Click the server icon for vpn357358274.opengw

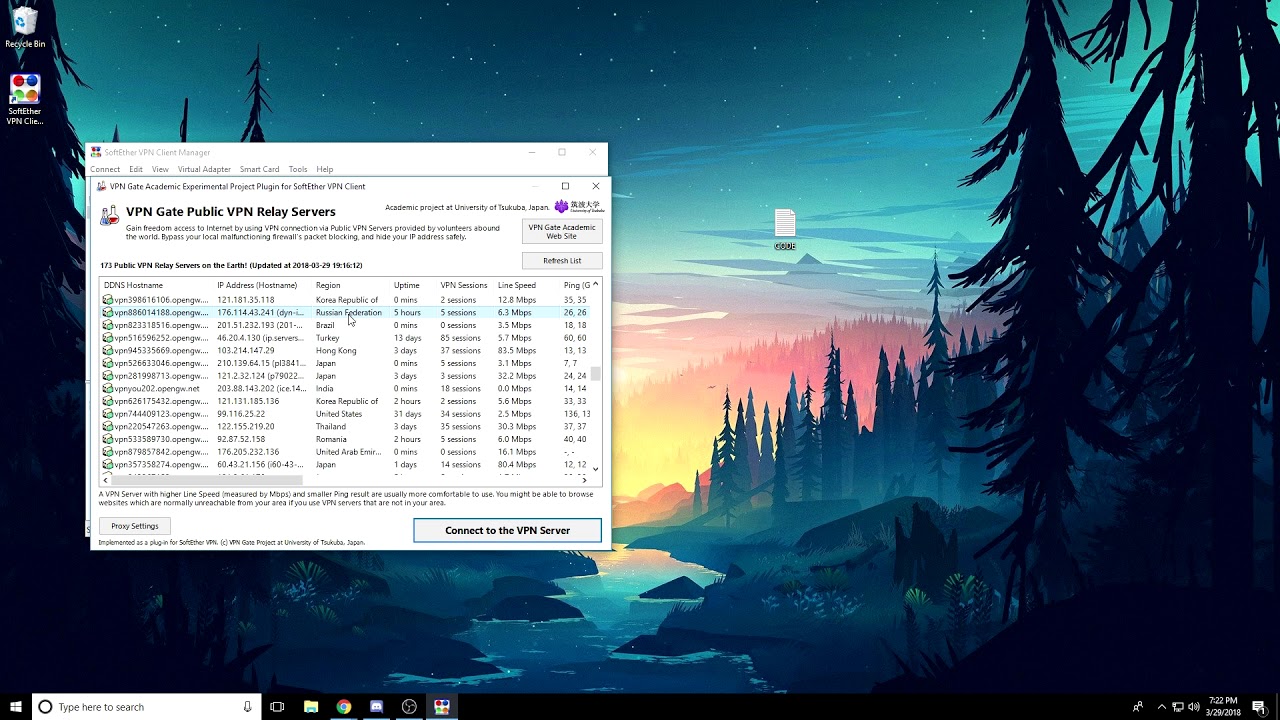coord(108,465)
